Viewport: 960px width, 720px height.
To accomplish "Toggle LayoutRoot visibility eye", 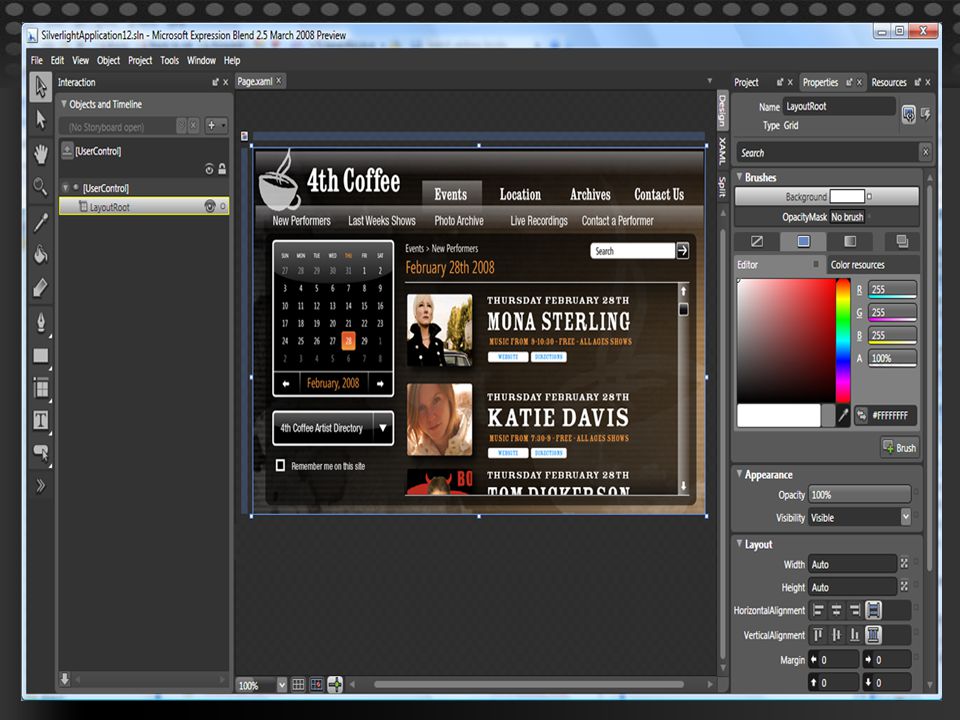I will [210, 207].
